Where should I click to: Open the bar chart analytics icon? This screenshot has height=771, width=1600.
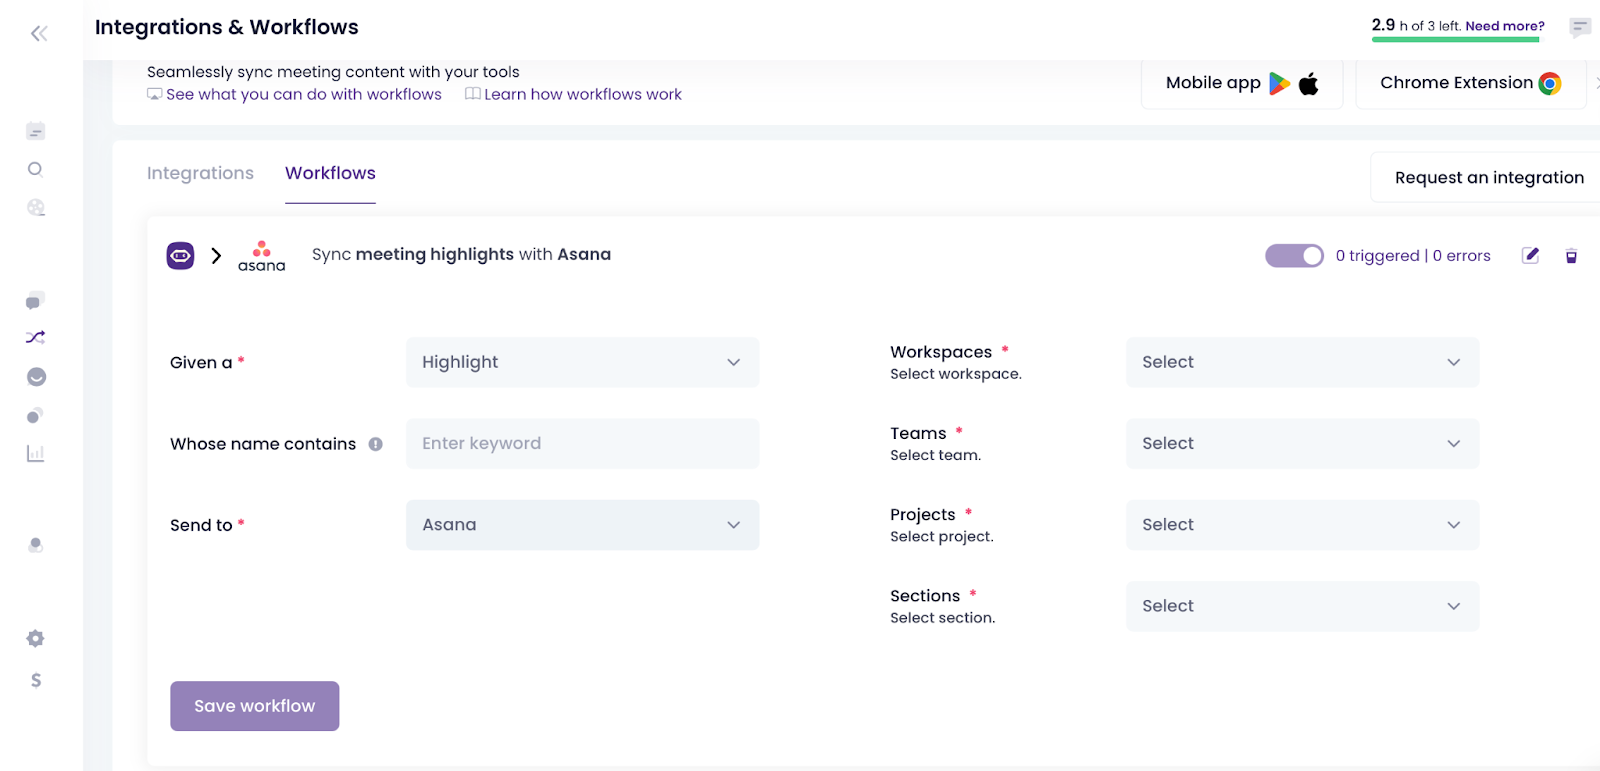[36, 454]
